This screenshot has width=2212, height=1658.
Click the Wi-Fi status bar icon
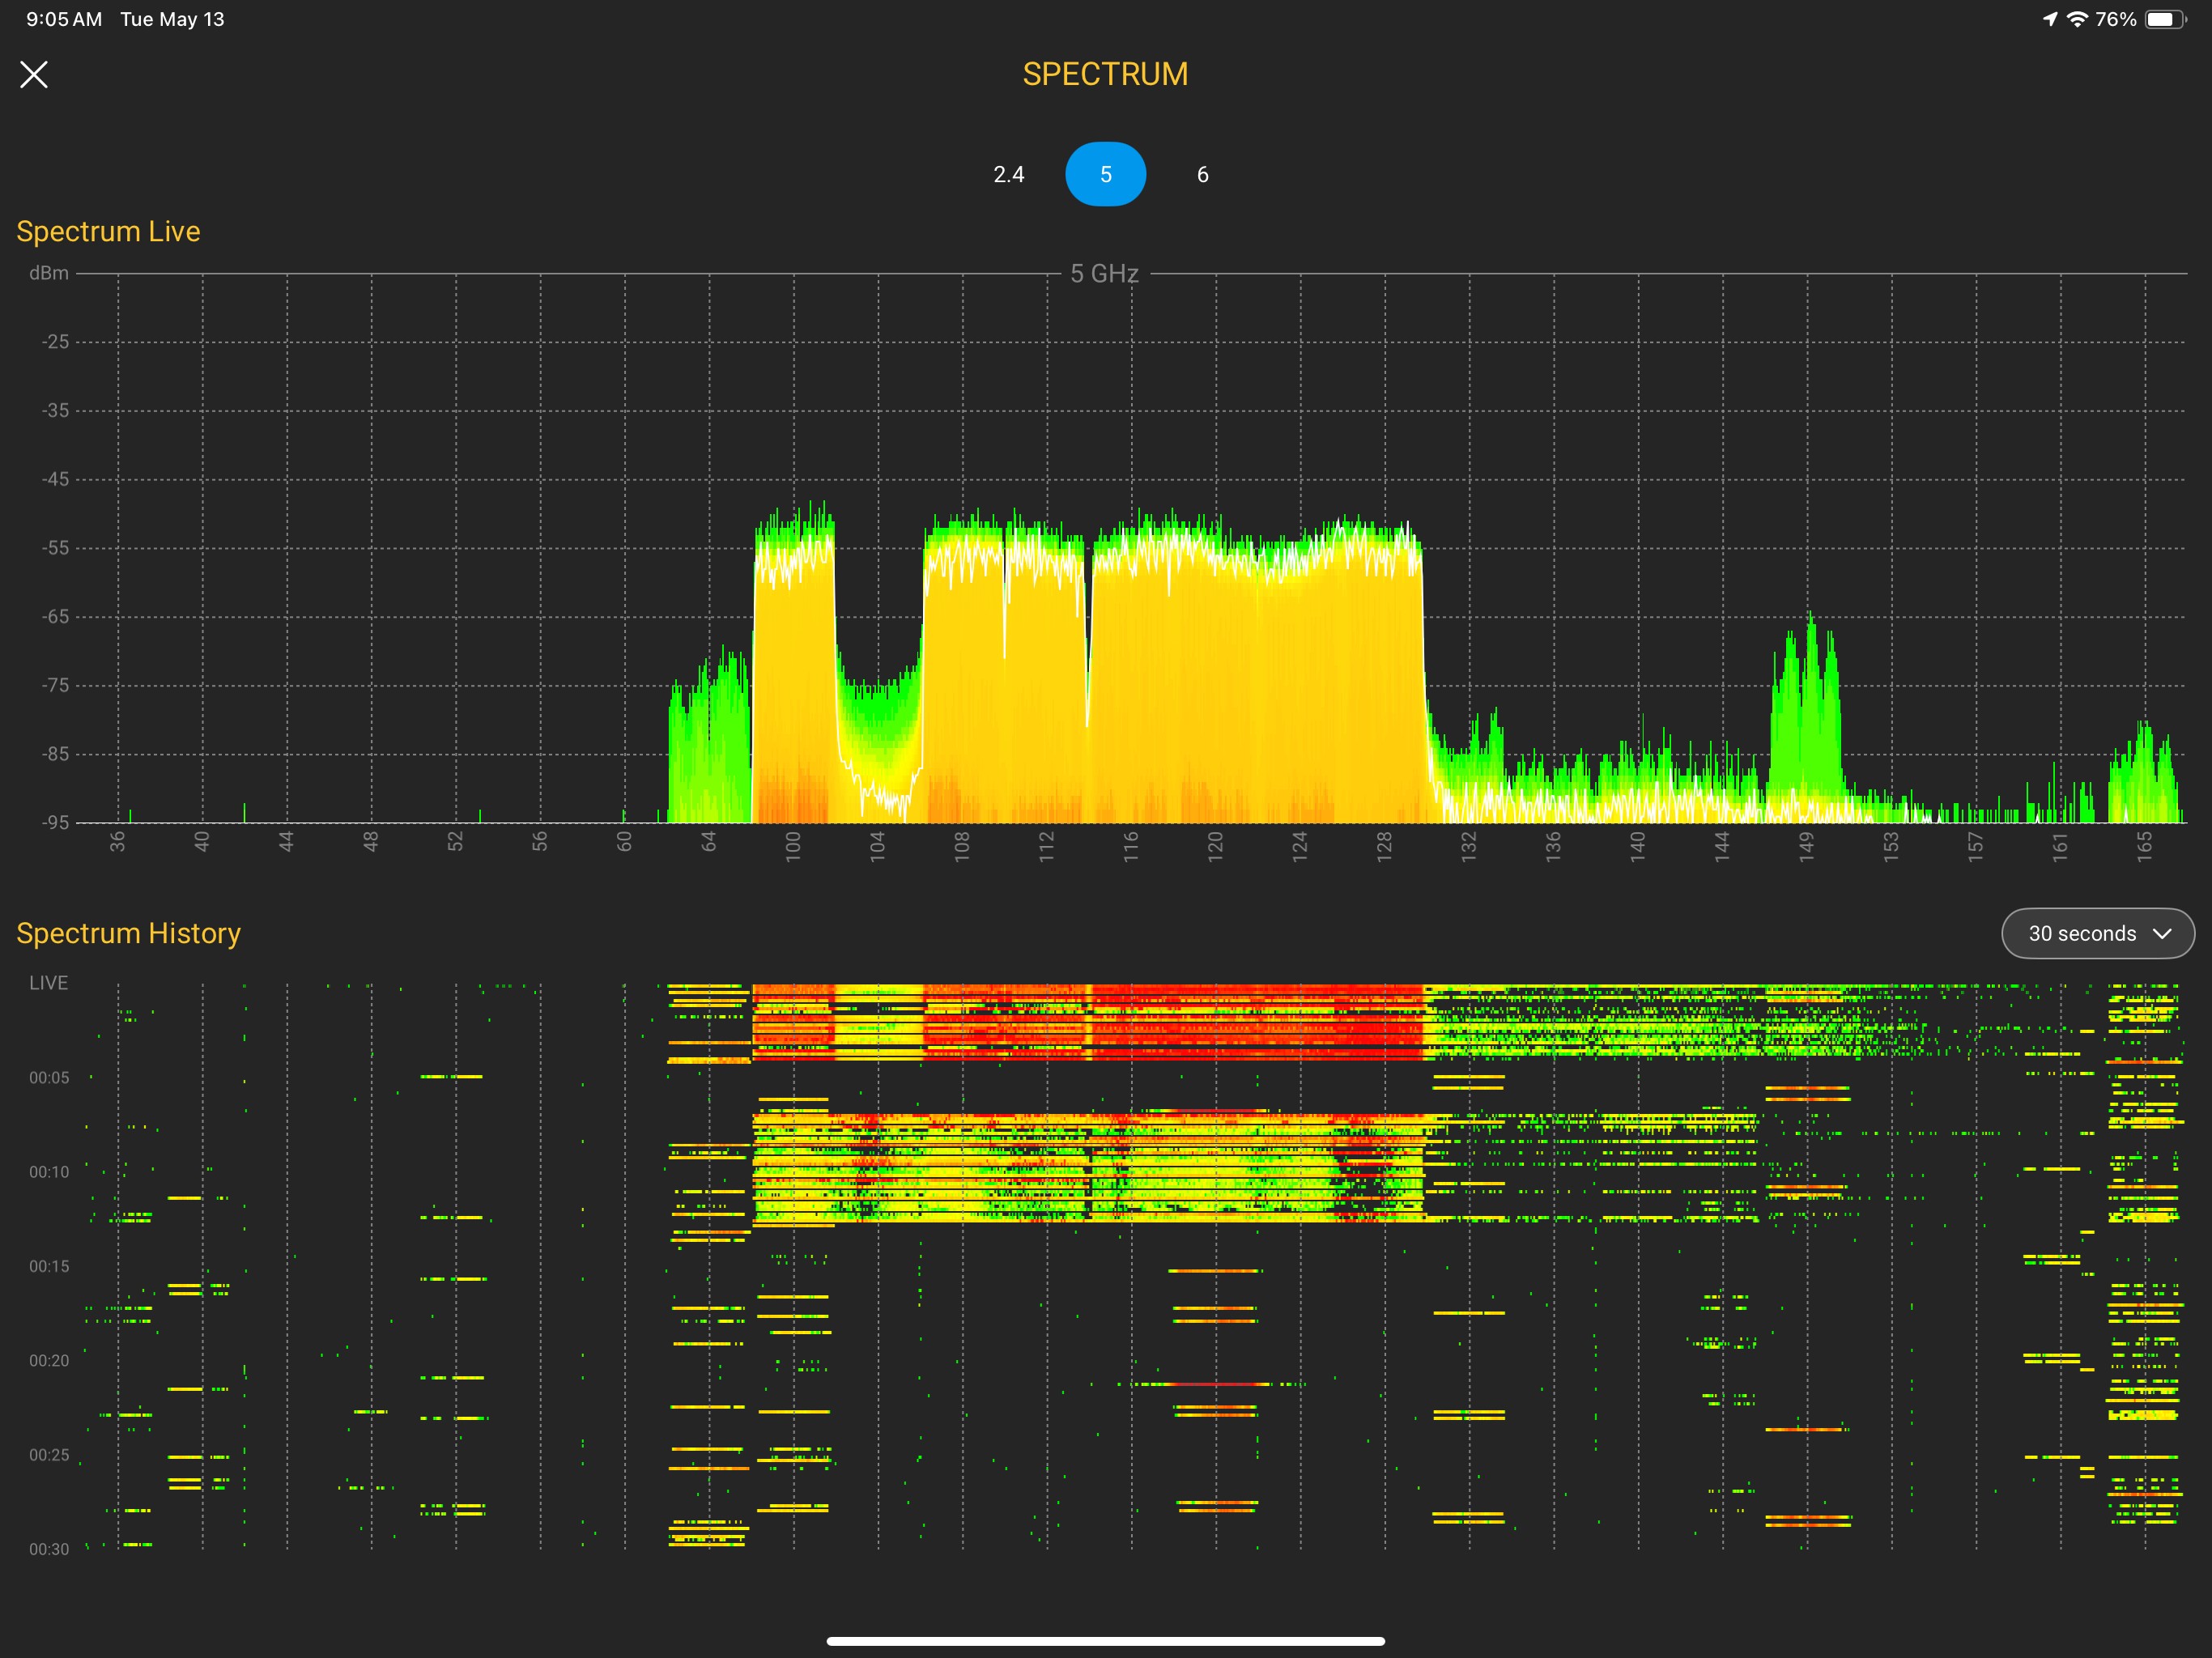2079,18
